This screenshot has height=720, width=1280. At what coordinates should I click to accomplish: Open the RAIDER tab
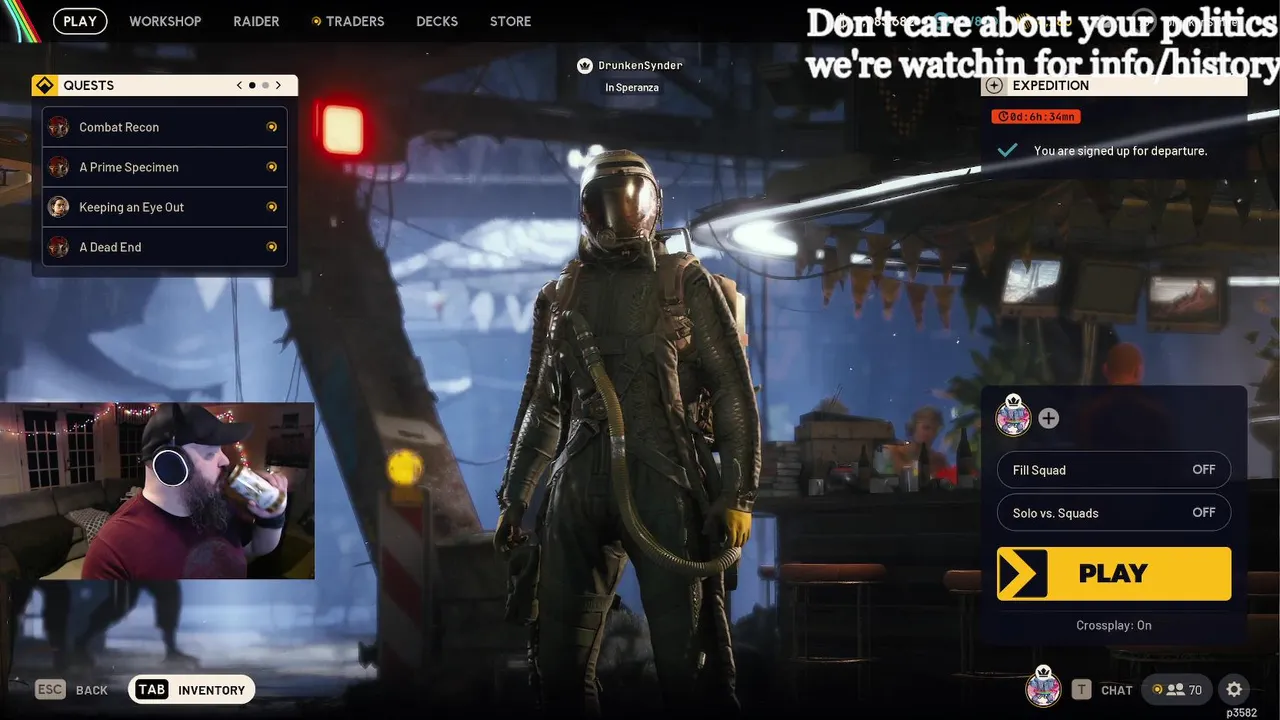tap(256, 21)
